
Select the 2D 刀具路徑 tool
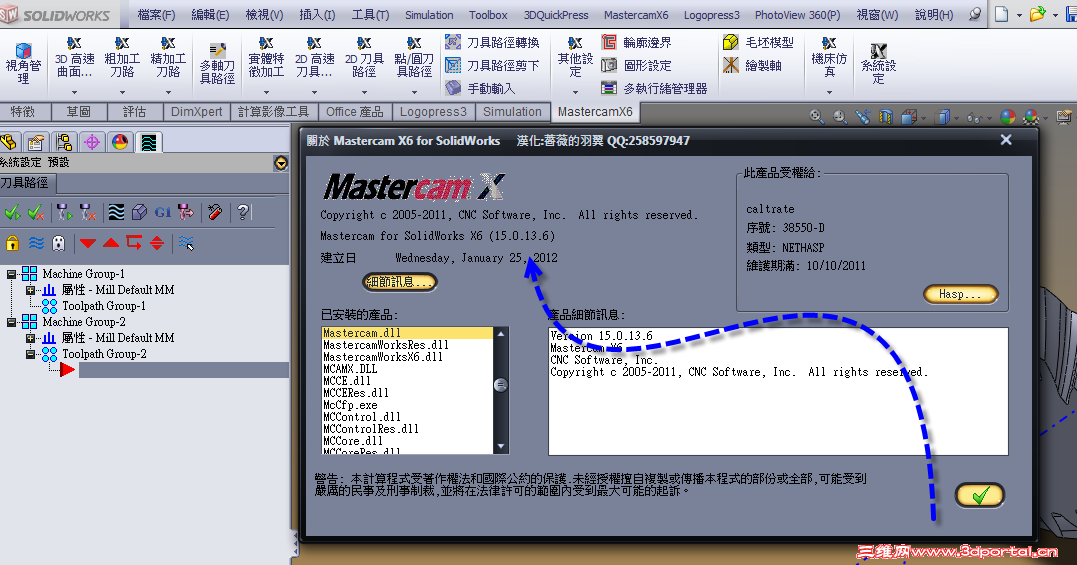click(x=364, y=58)
